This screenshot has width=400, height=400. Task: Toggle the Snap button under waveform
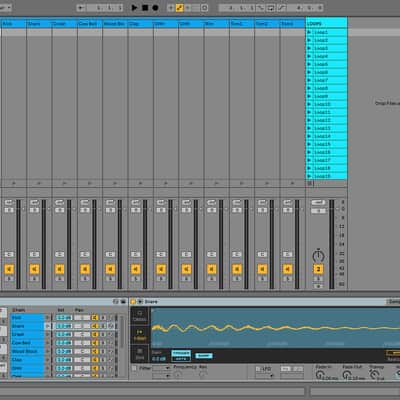(x=204, y=356)
